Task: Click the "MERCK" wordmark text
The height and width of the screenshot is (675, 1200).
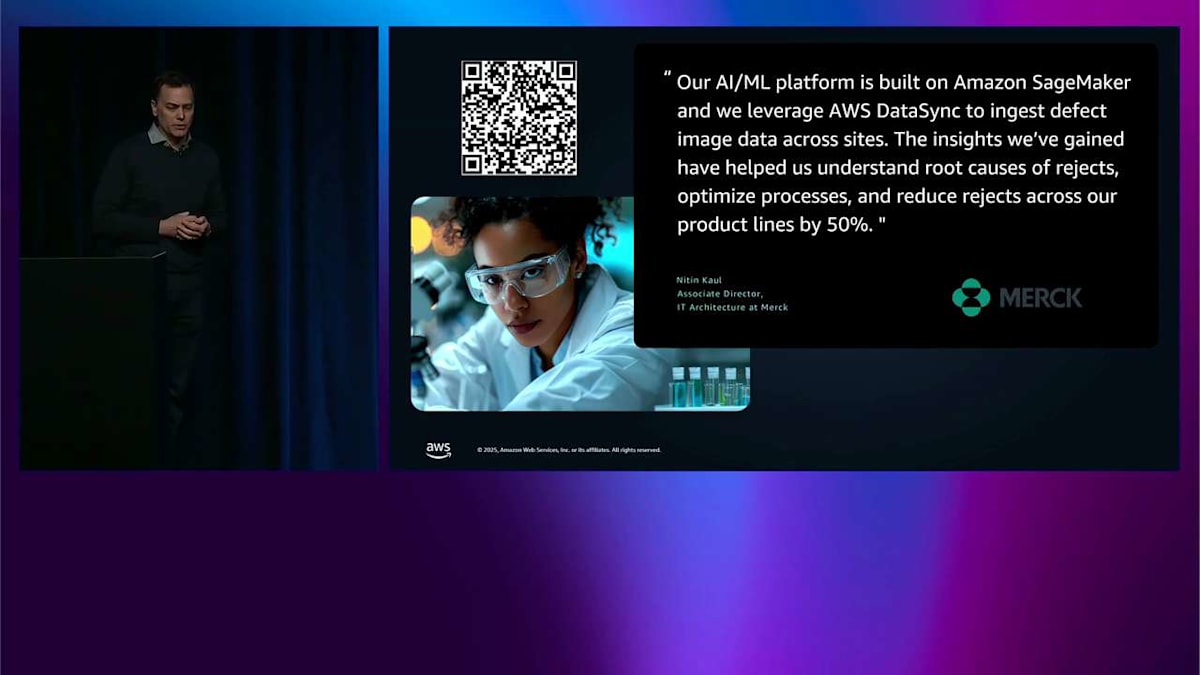Action: point(1040,298)
